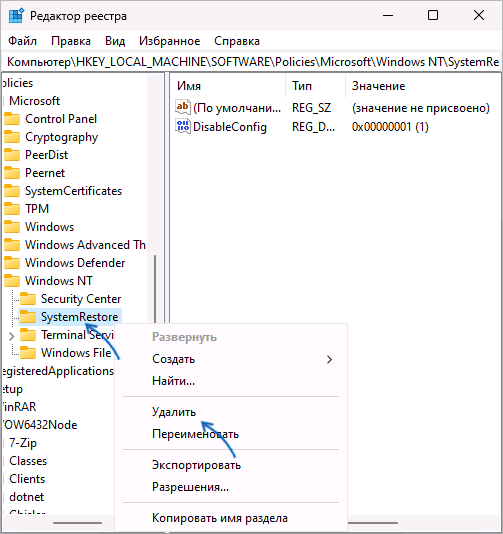Viewport: 503px width, 534px height.
Task: Select the Cryptography key label
Action: pos(62,137)
